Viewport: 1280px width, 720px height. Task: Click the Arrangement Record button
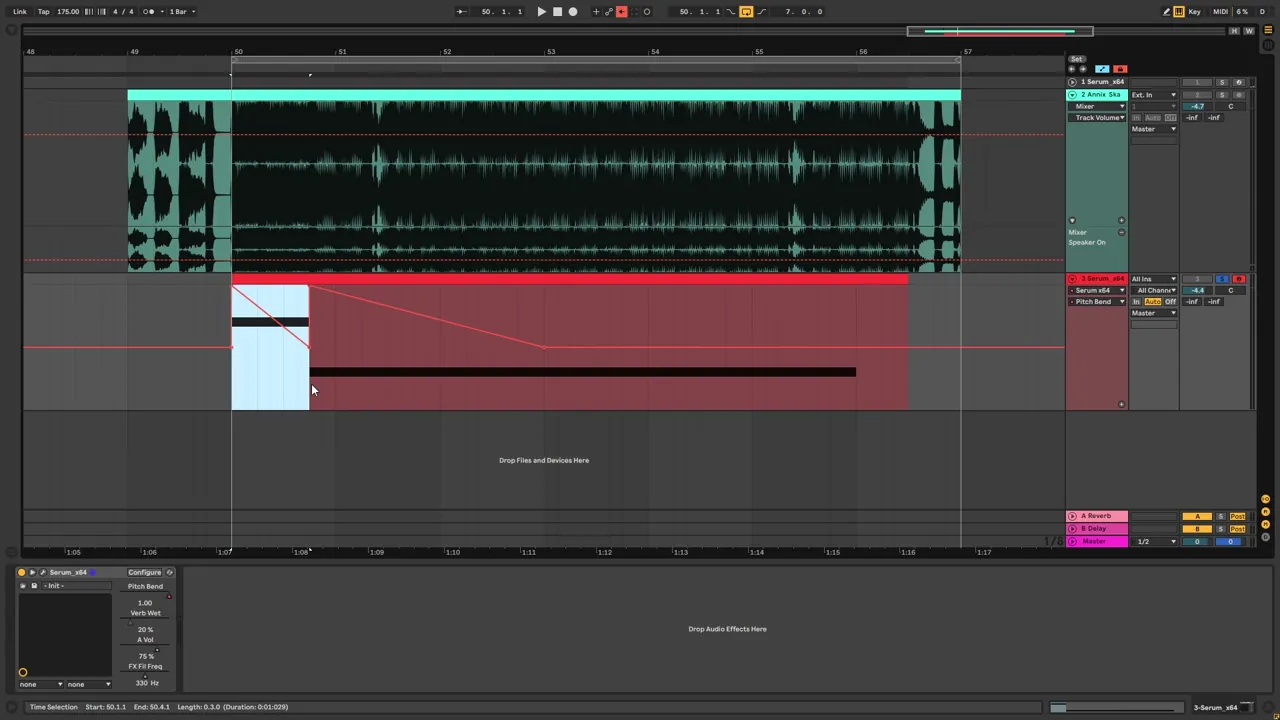click(573, 12)
